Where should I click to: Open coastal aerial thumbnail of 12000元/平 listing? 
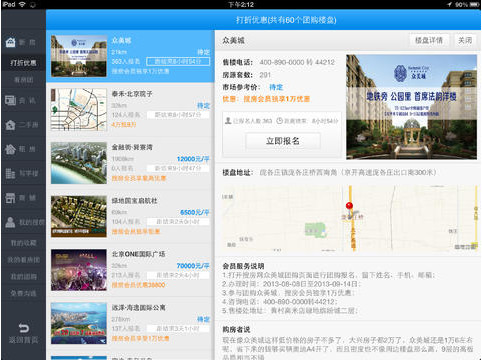tap(79, 163)
